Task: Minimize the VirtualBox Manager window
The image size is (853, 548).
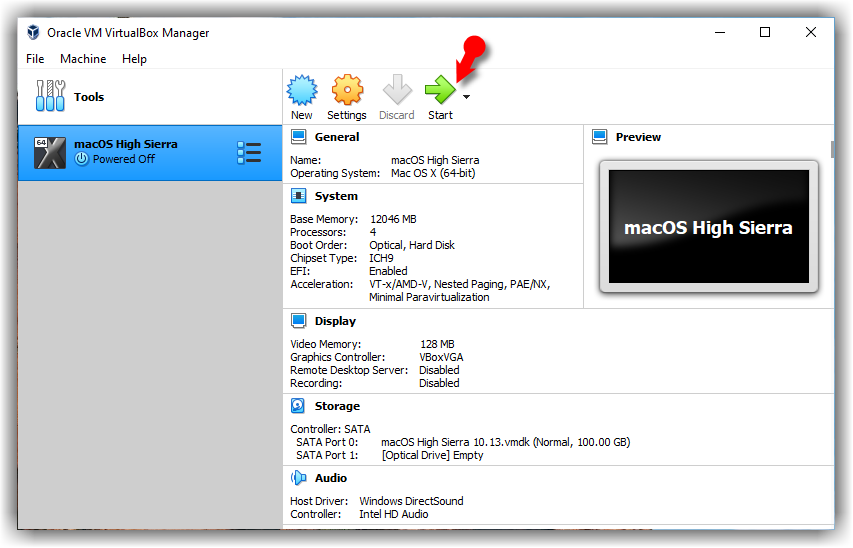Action: click(720, 32)
